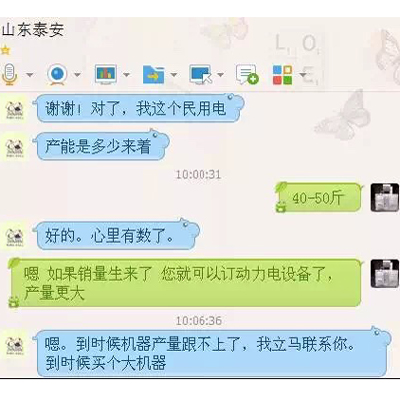
Task: Open the colorful apps grid icon
Action: (x=282, y=74)
